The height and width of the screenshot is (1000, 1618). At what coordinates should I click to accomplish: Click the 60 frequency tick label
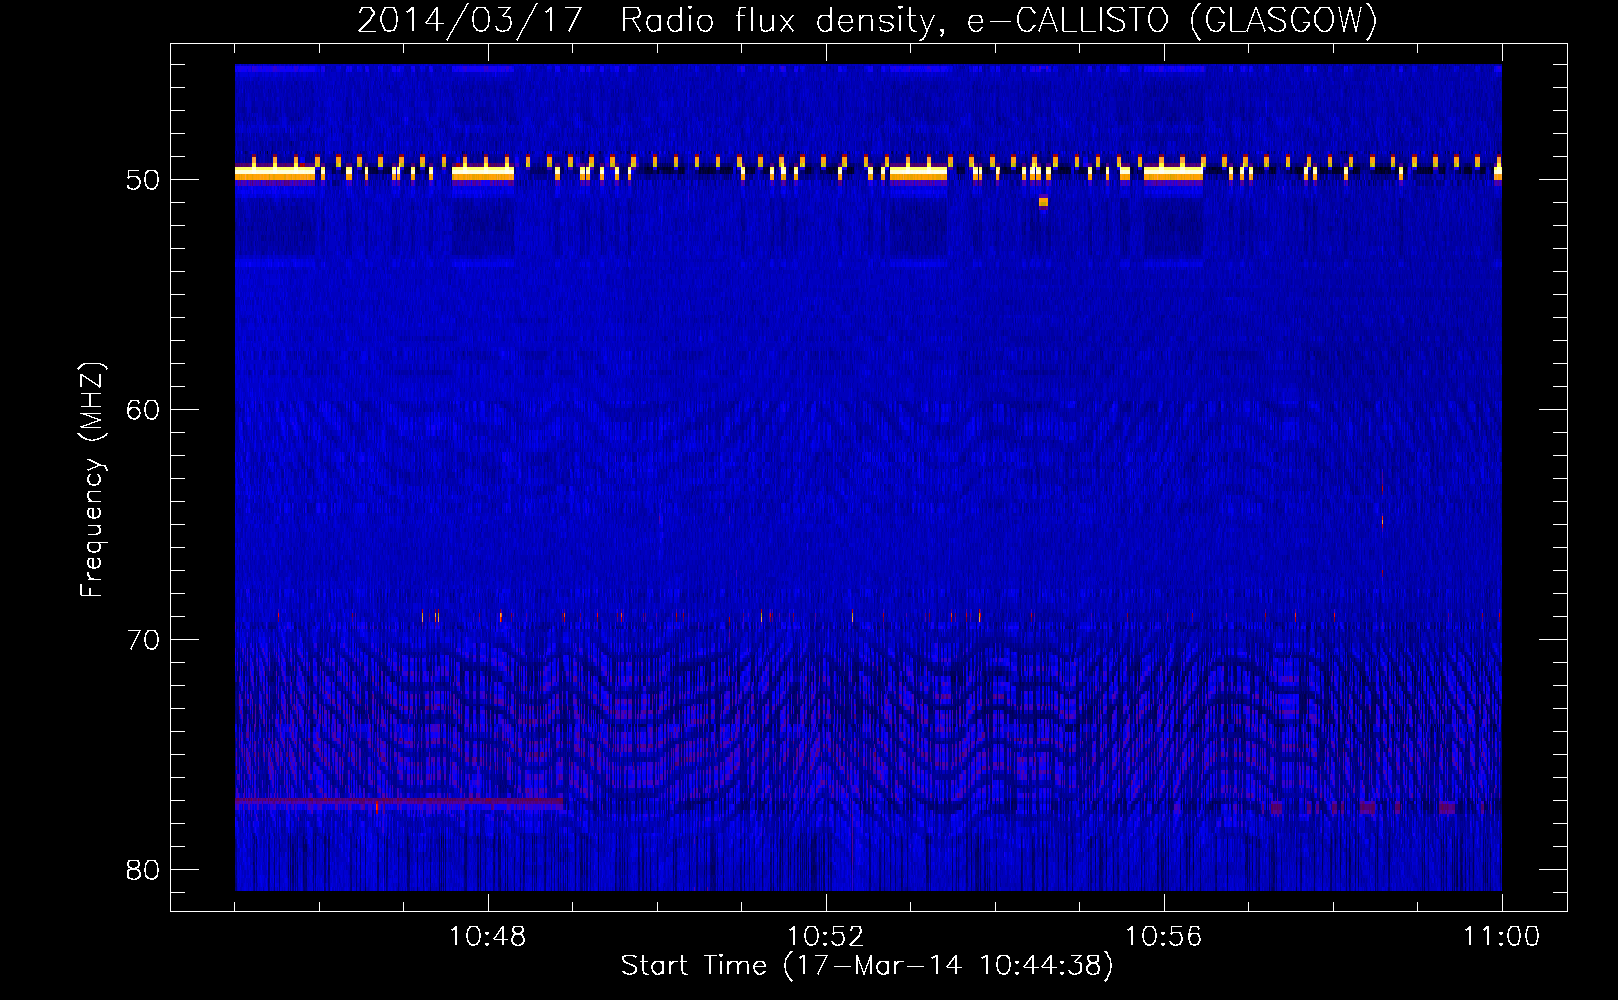[144, 409]
